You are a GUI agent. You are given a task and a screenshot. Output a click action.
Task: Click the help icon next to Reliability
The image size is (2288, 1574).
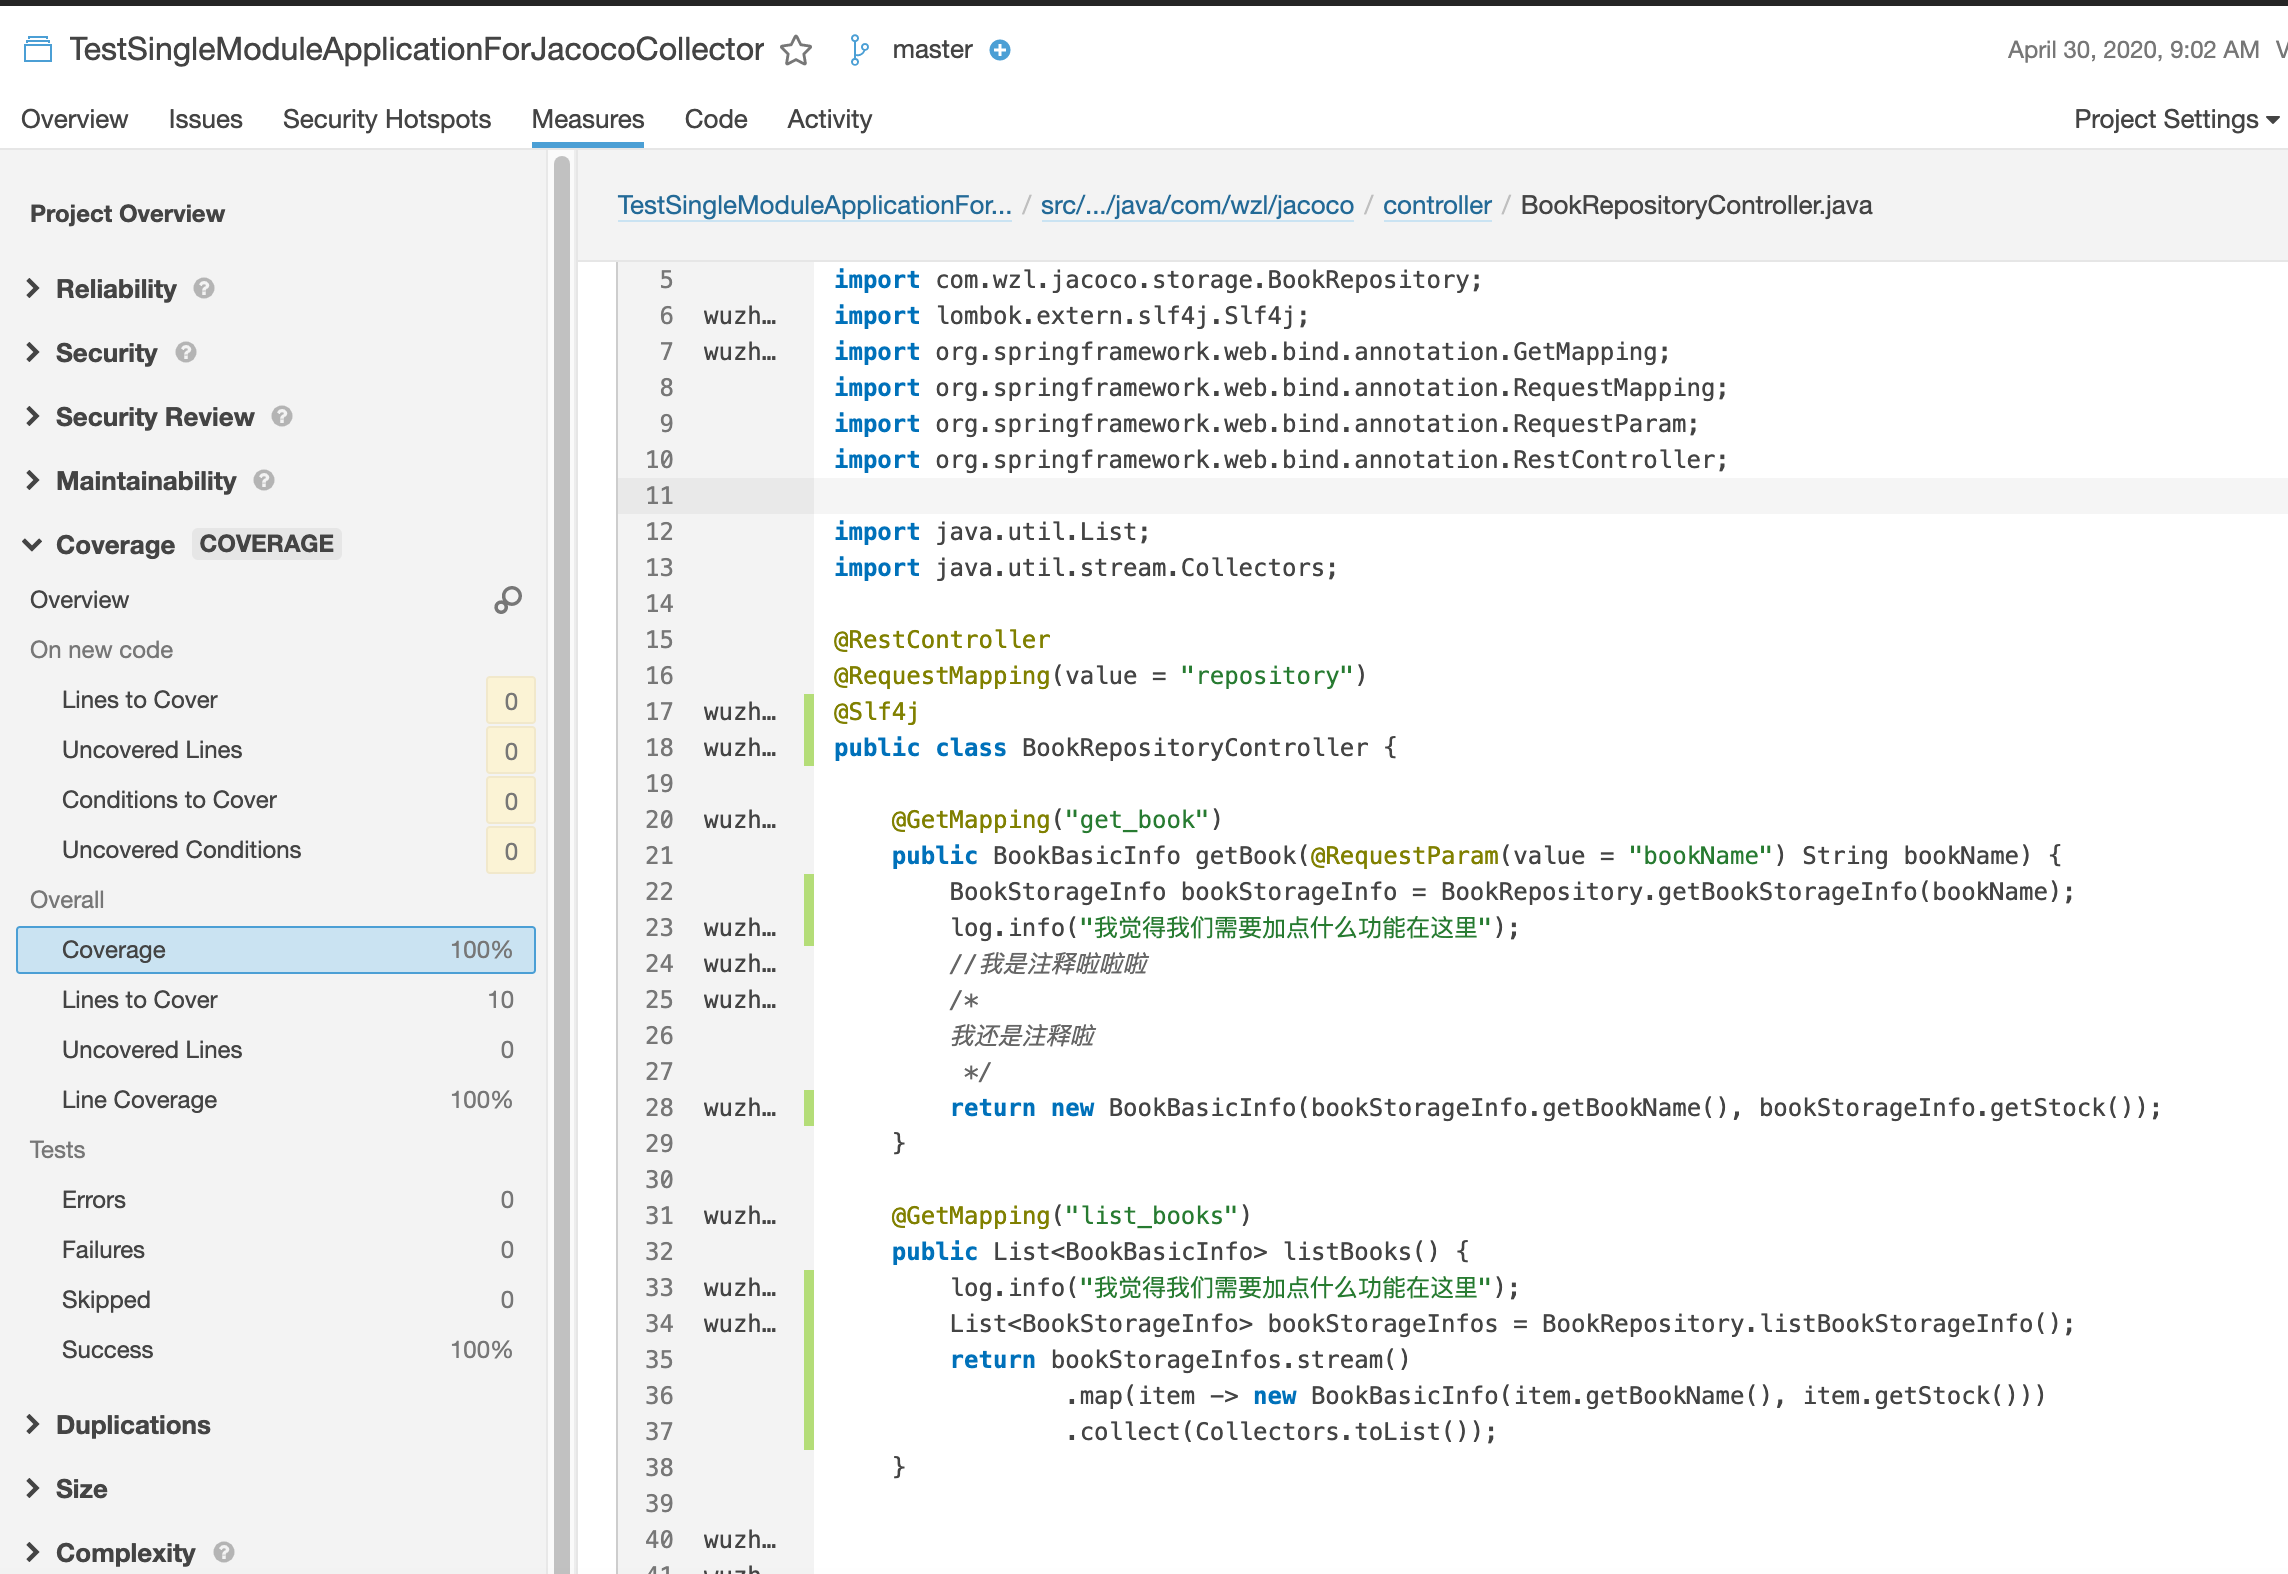point(204,289)
